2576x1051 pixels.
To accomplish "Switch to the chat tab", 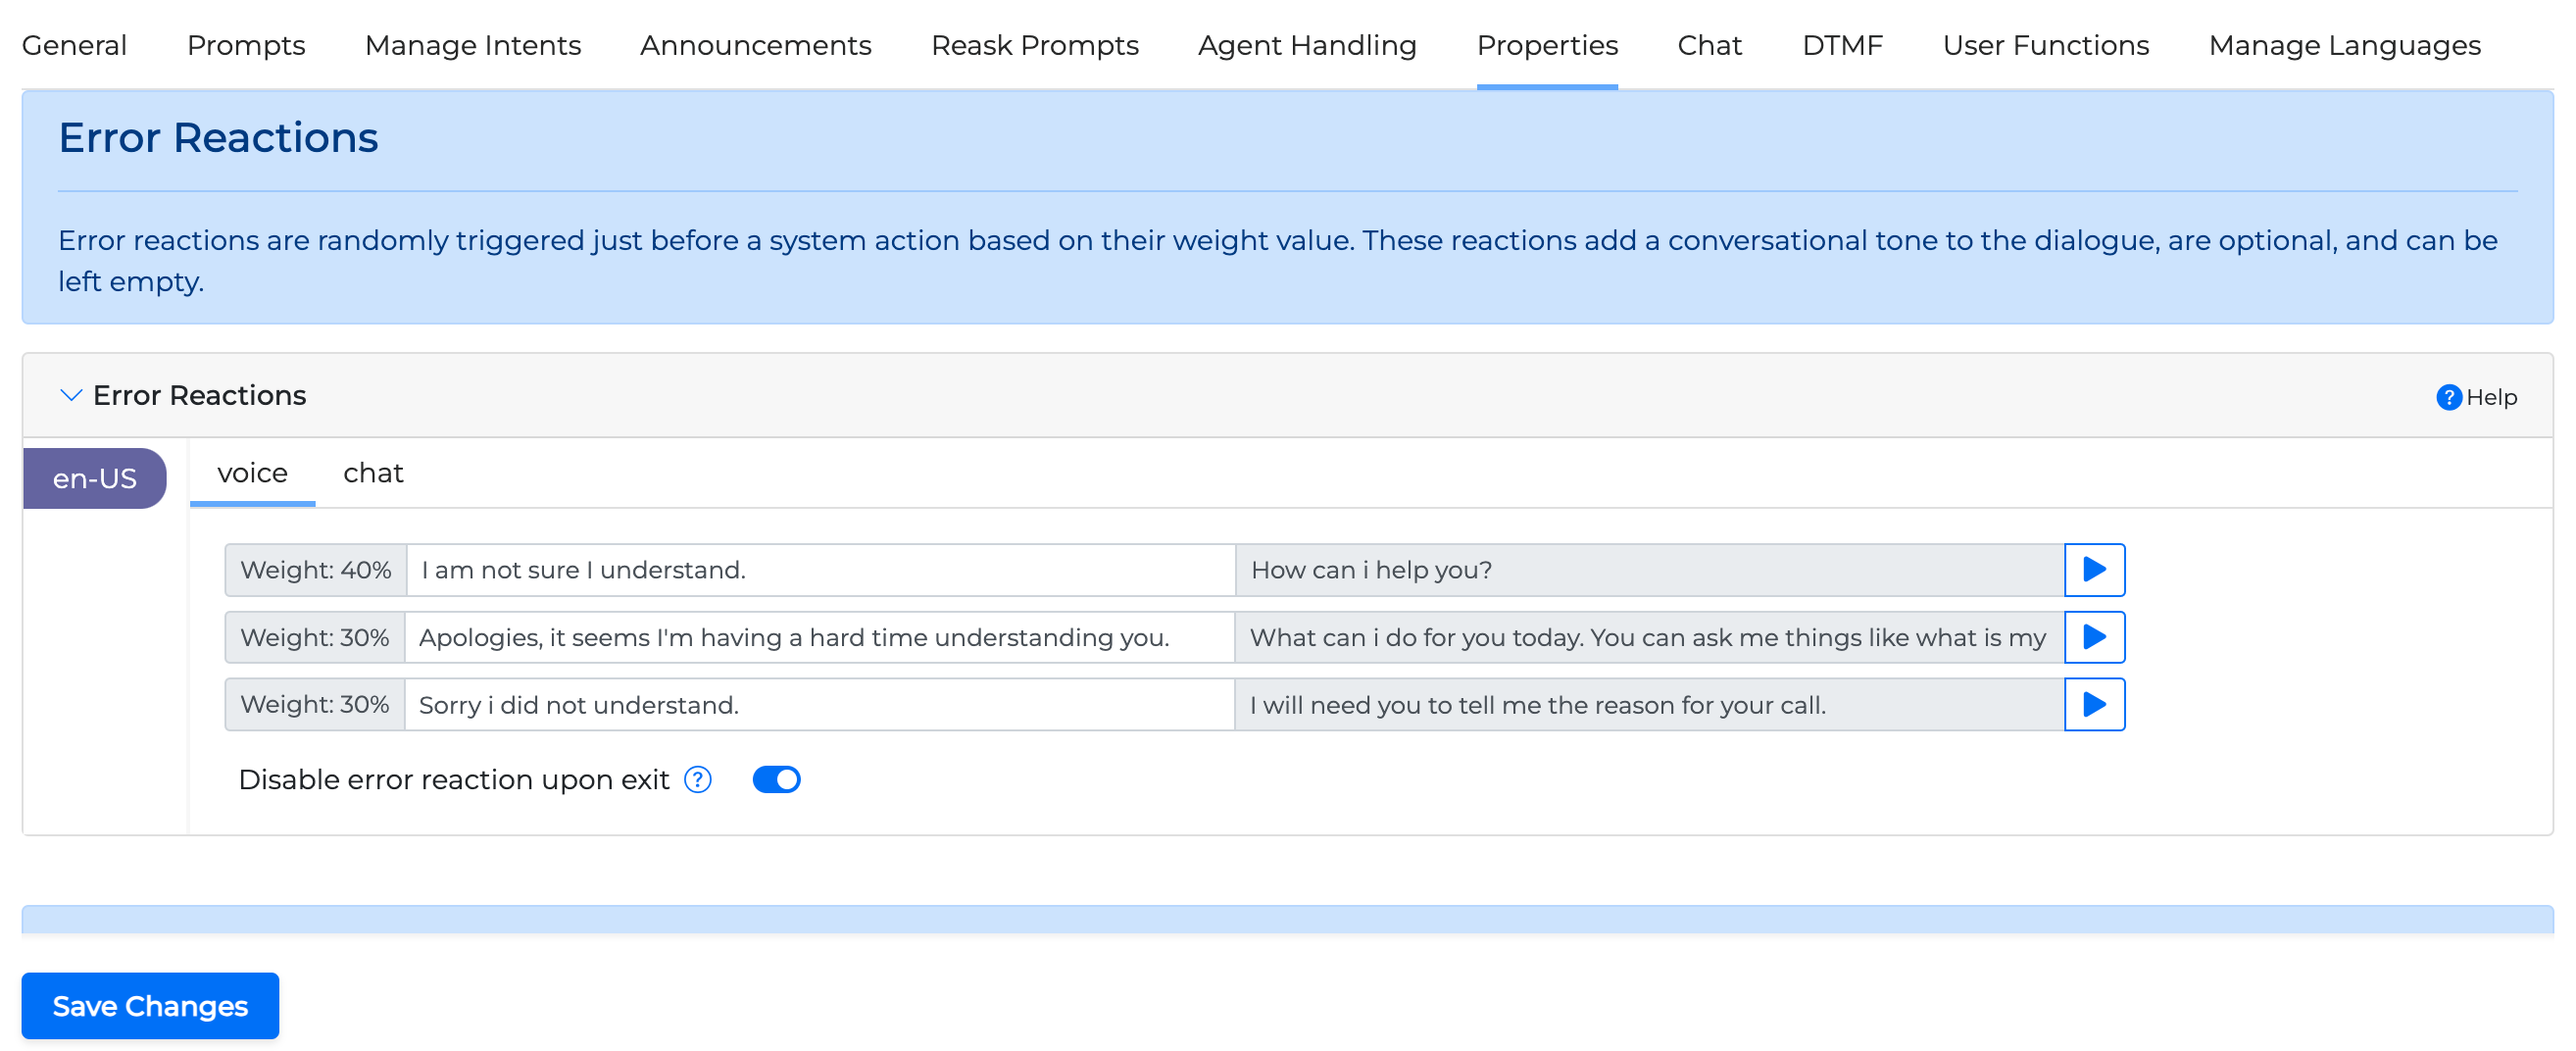I will click(x=372, y=473).
